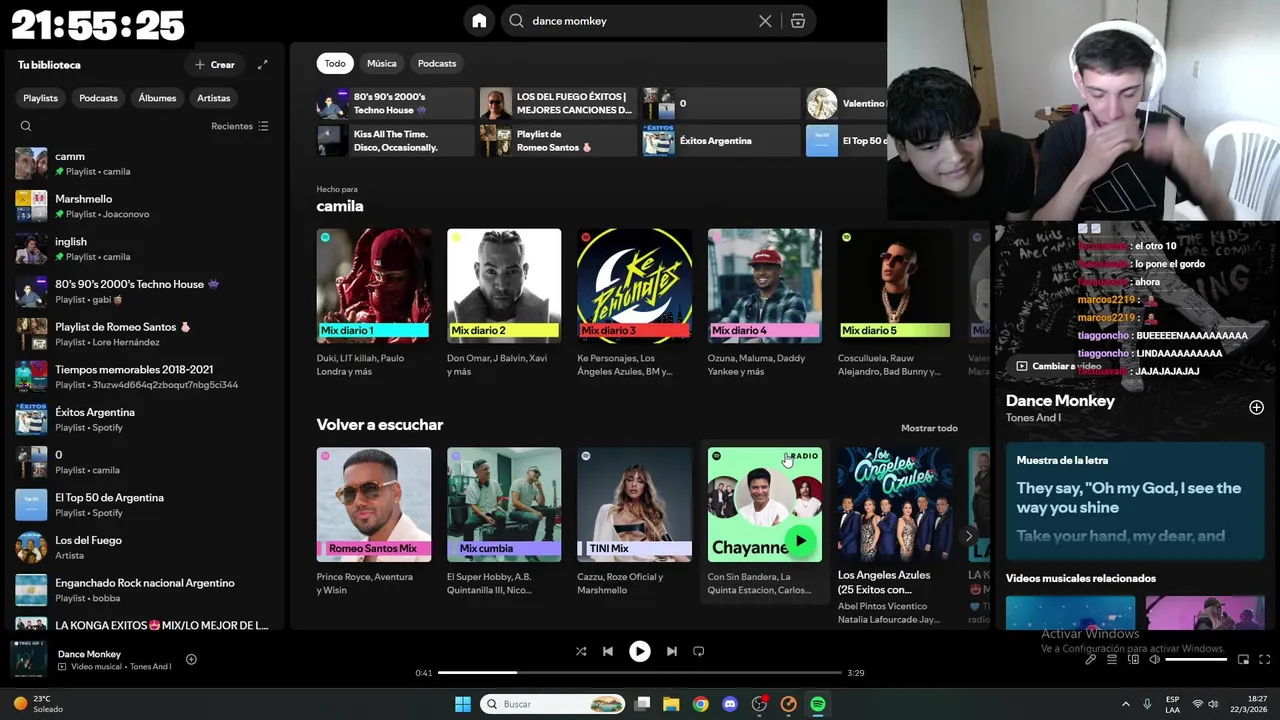Open Mix diario 3 Ke Personajes card
This screenshot has width=1280, height=720.
point(634,304)
